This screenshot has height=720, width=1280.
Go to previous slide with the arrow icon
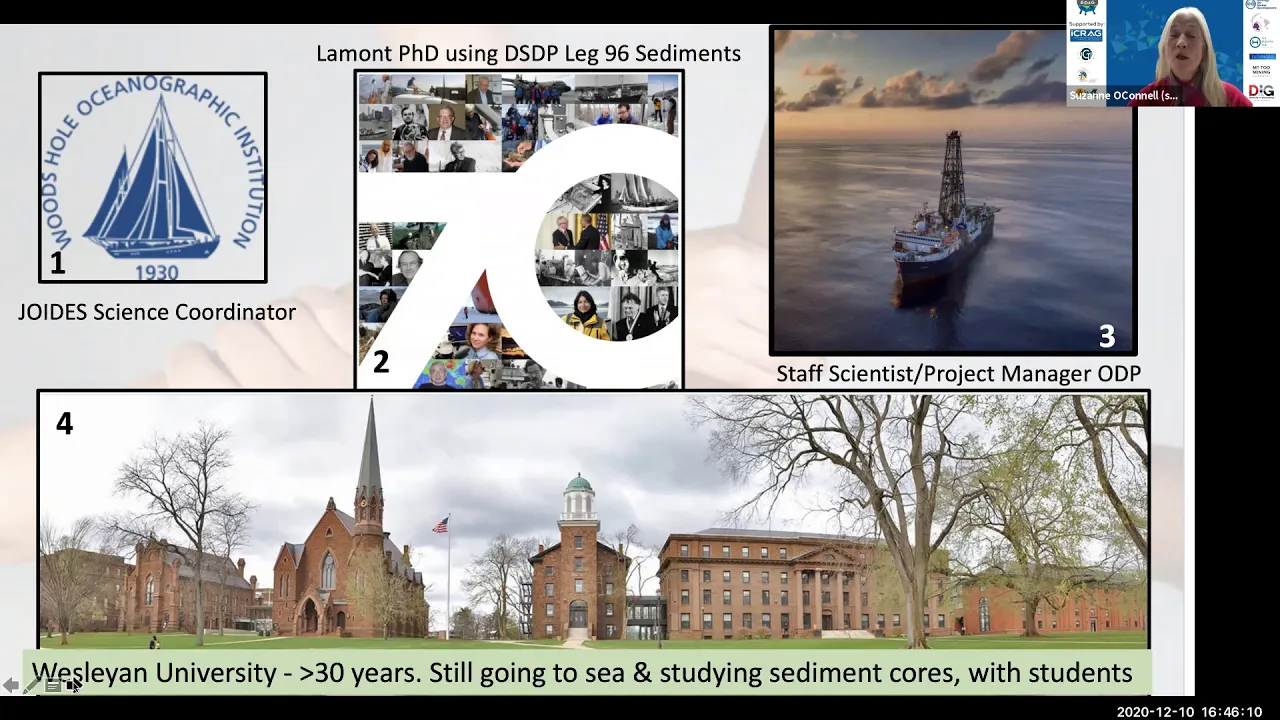(10, 685)
